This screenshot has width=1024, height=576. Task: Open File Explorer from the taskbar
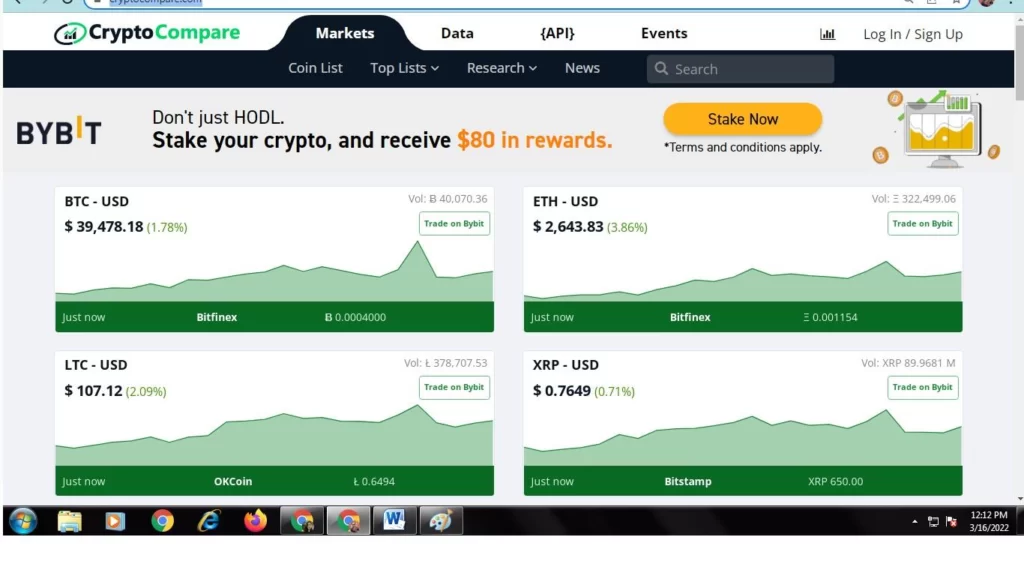click(x=69, y=521)
